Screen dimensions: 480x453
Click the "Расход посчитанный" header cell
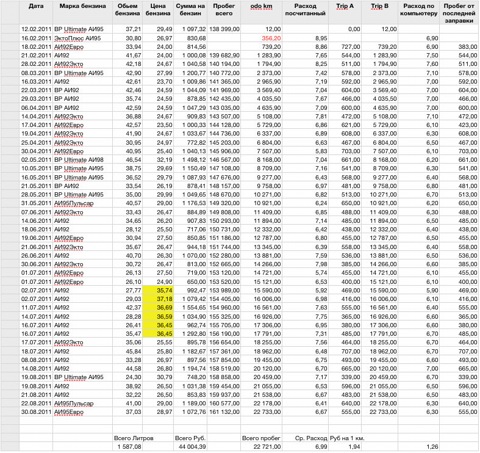pos(305,12)
